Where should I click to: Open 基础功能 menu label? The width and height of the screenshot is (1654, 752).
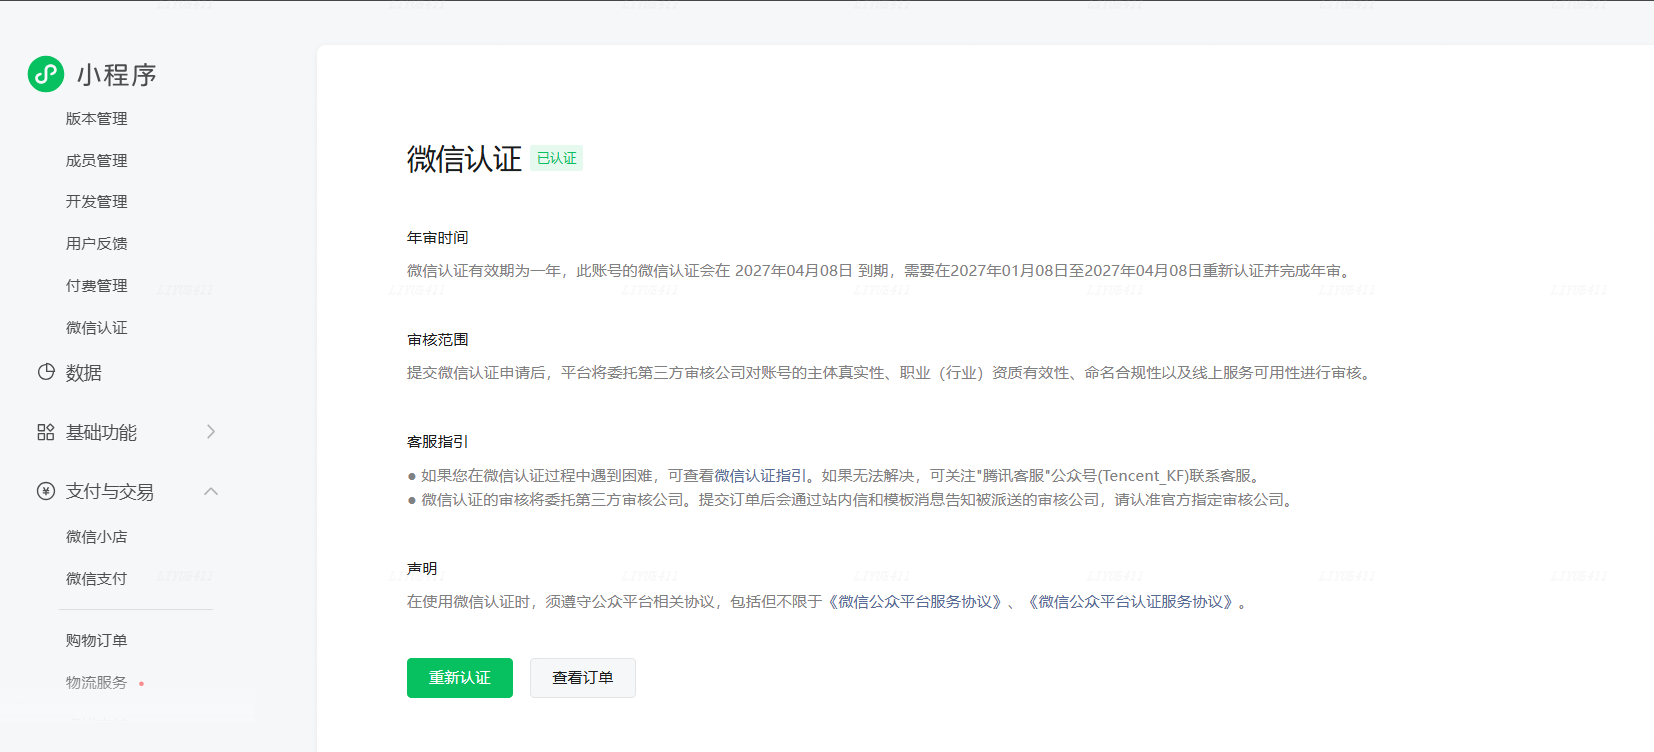102,432
